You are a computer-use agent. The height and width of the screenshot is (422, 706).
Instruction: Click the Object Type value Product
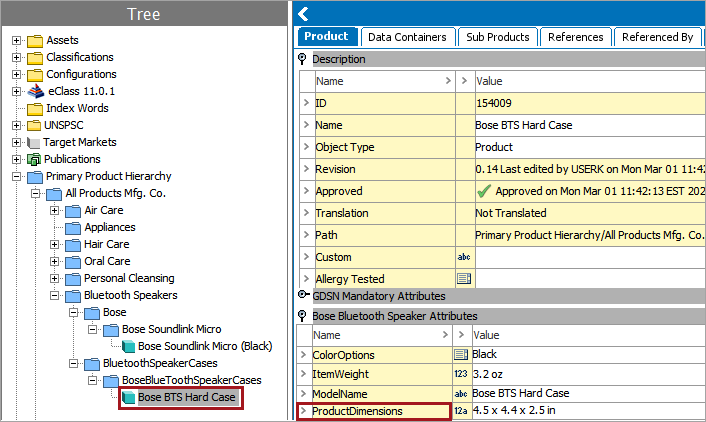point(494,147)
